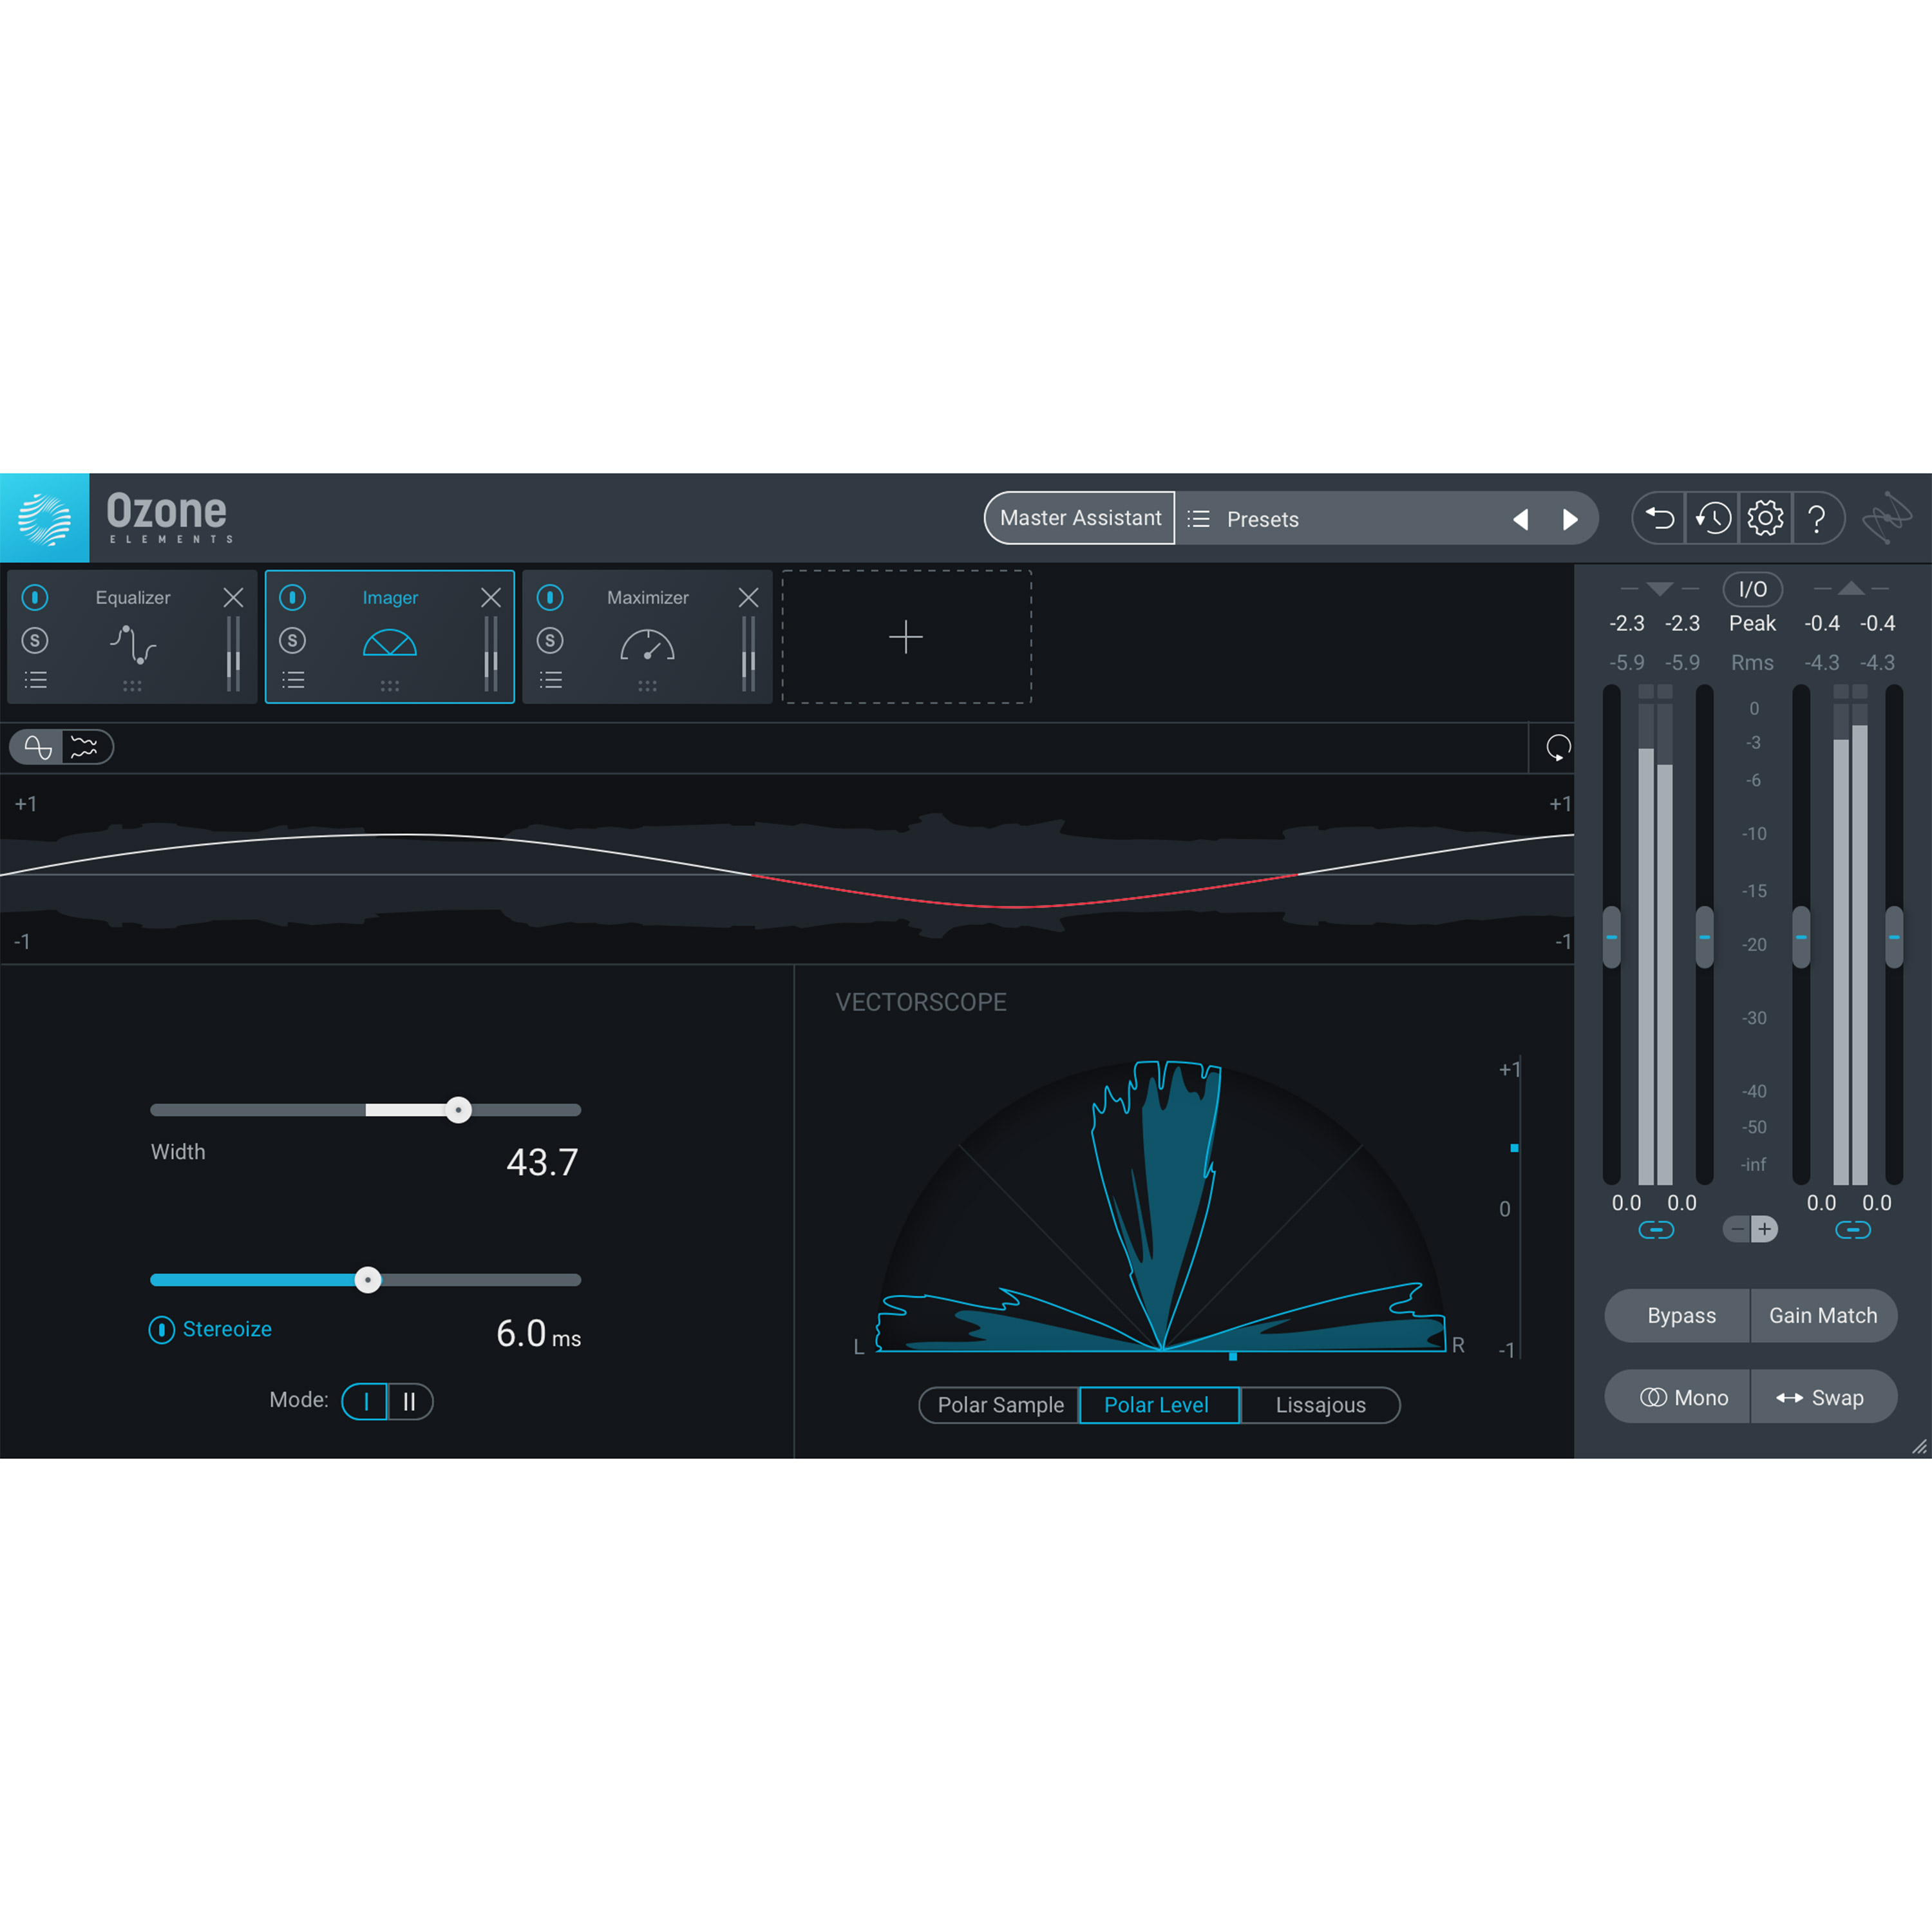Show the stereo width spectrum view
Screen dimensions: 1932x1932
(86, 747)
